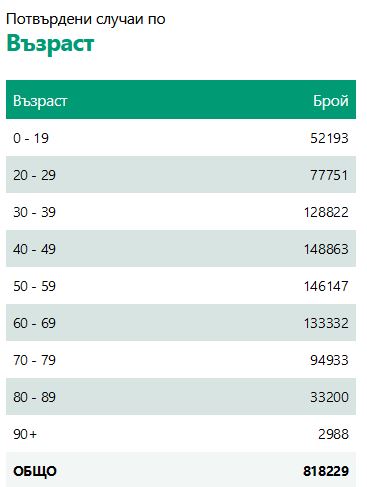Click value 77751 in the table
The width and height of the screenshot is (367, 487).
[x=329, y=175]
